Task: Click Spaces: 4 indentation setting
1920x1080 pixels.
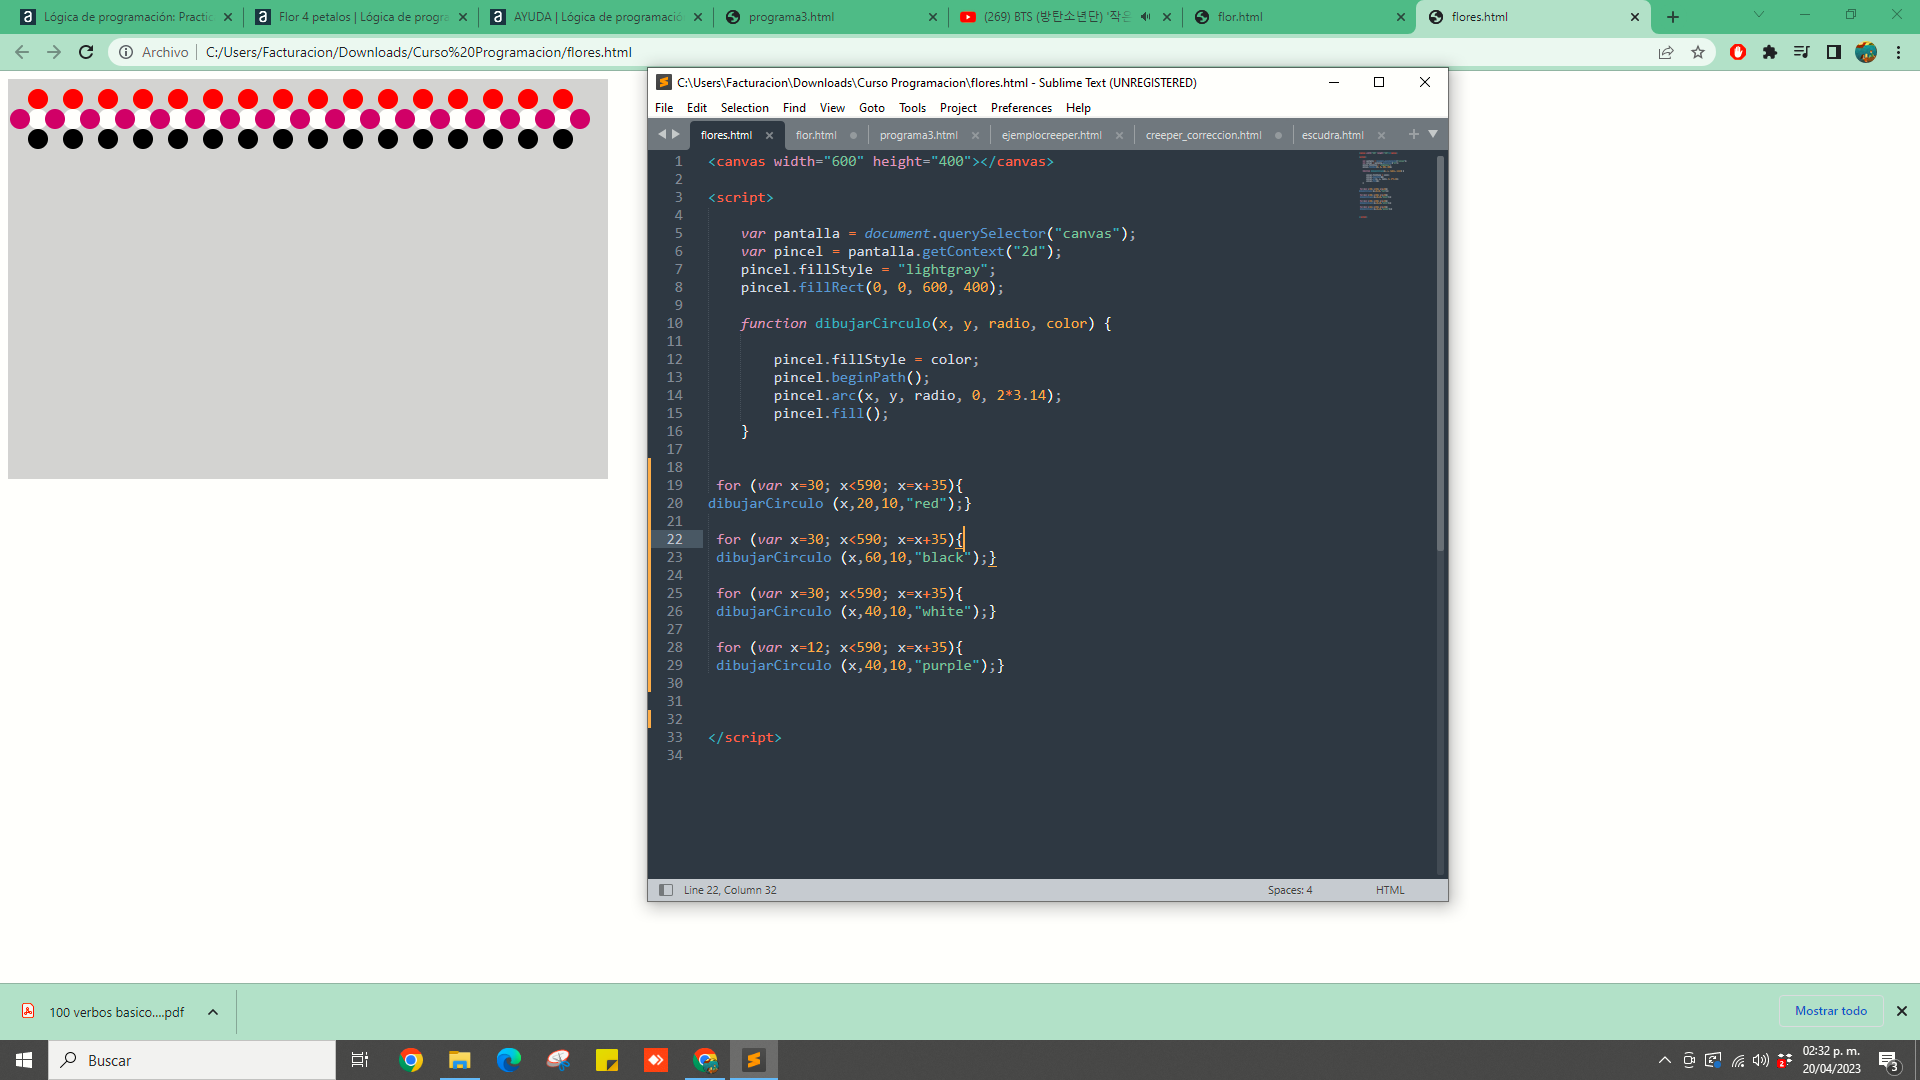Action: (x=1290, y=890)
